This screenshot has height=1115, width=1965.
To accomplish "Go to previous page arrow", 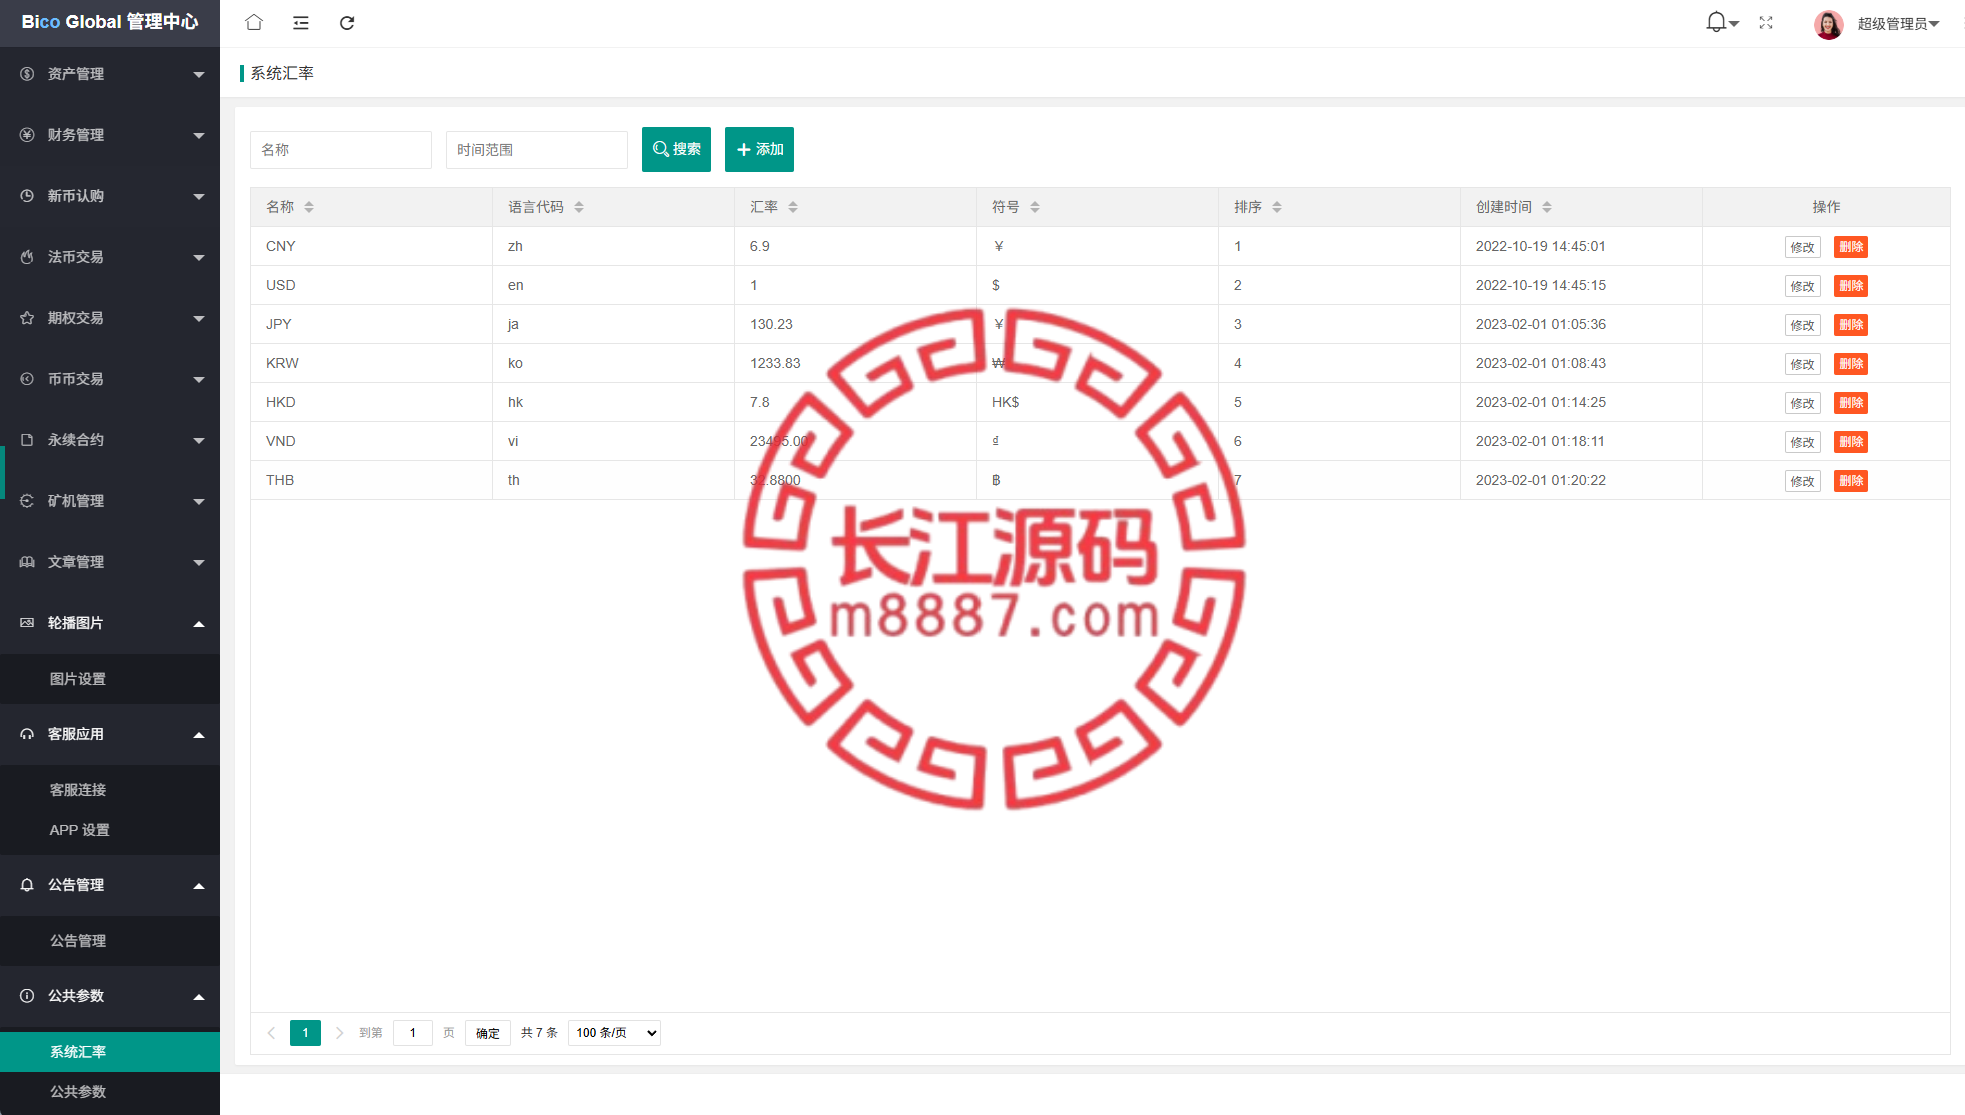I will (x=271, y=1033).
